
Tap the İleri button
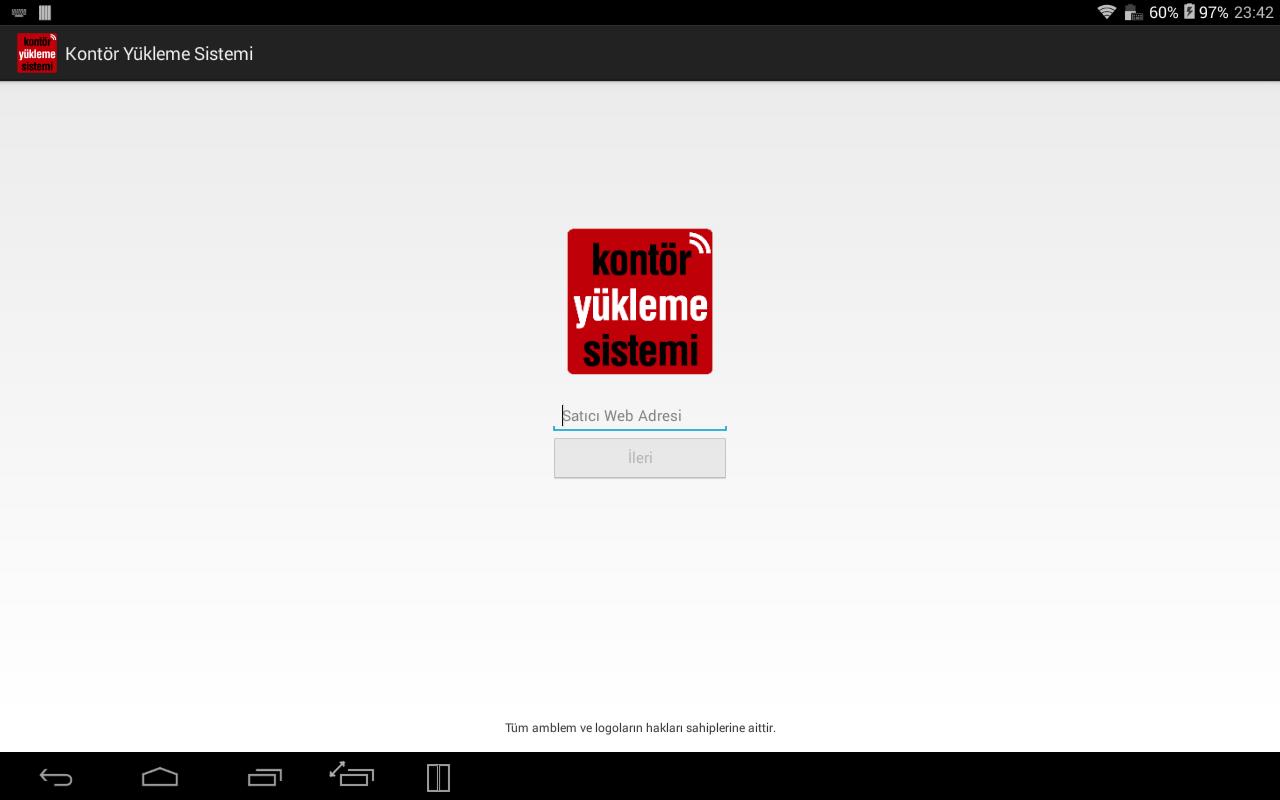point(640,458)
